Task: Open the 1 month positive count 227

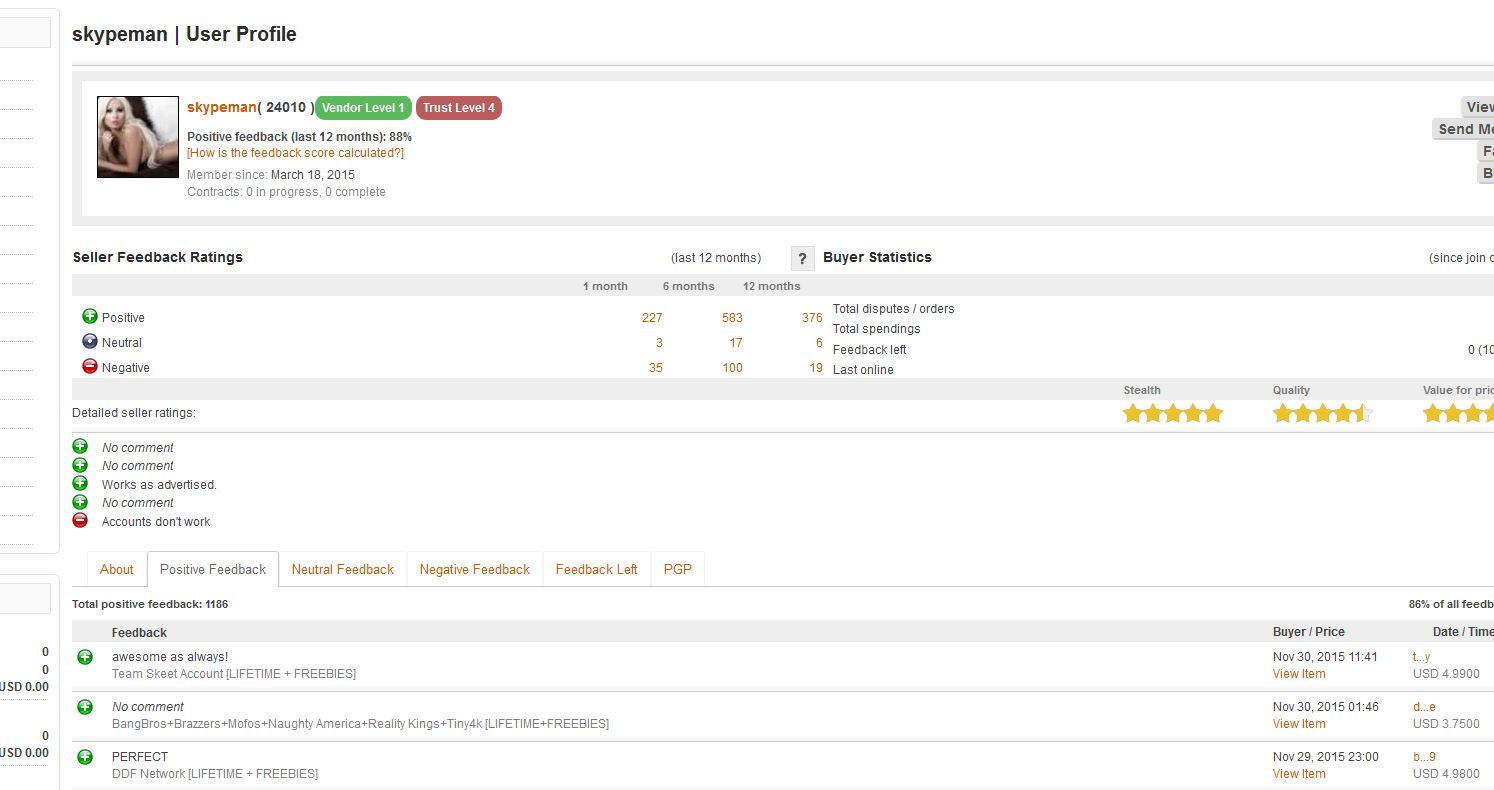Action: [652, 318]
